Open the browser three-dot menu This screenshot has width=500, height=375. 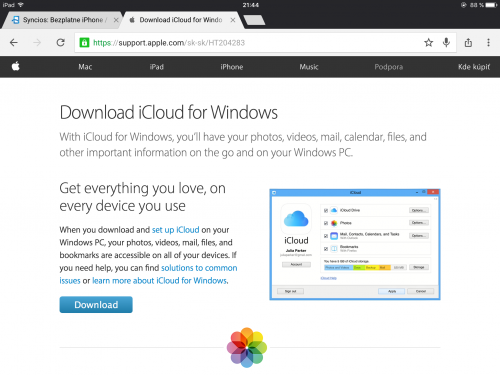point(488,42)
